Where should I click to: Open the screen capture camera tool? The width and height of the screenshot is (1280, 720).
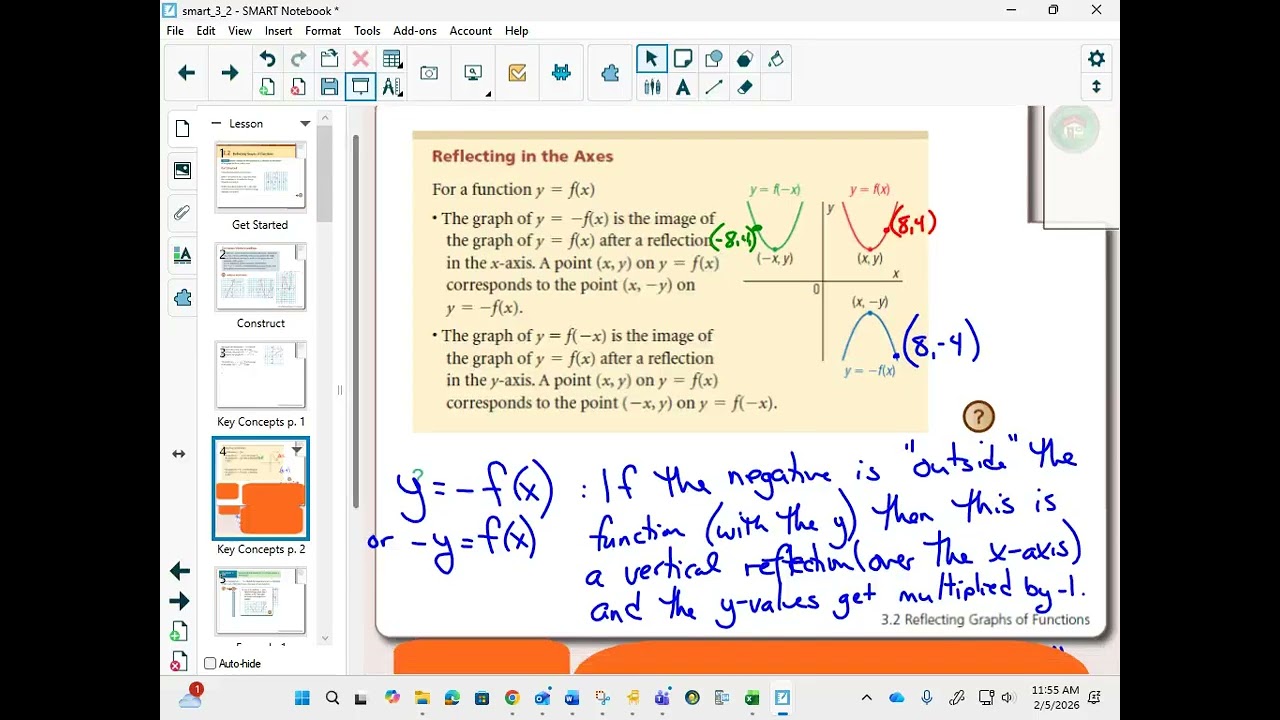(429, 73)
